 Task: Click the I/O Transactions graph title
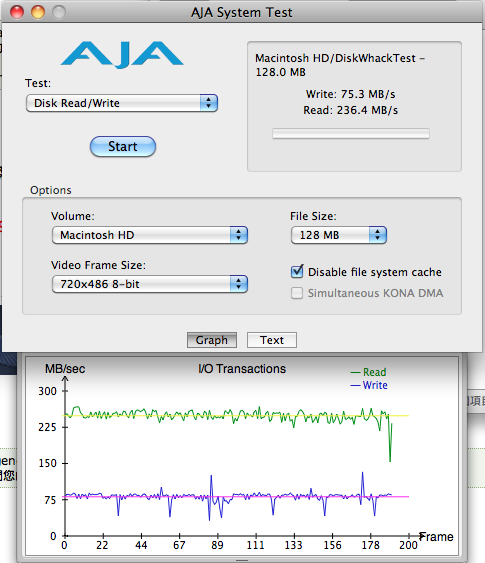point(242,369)
